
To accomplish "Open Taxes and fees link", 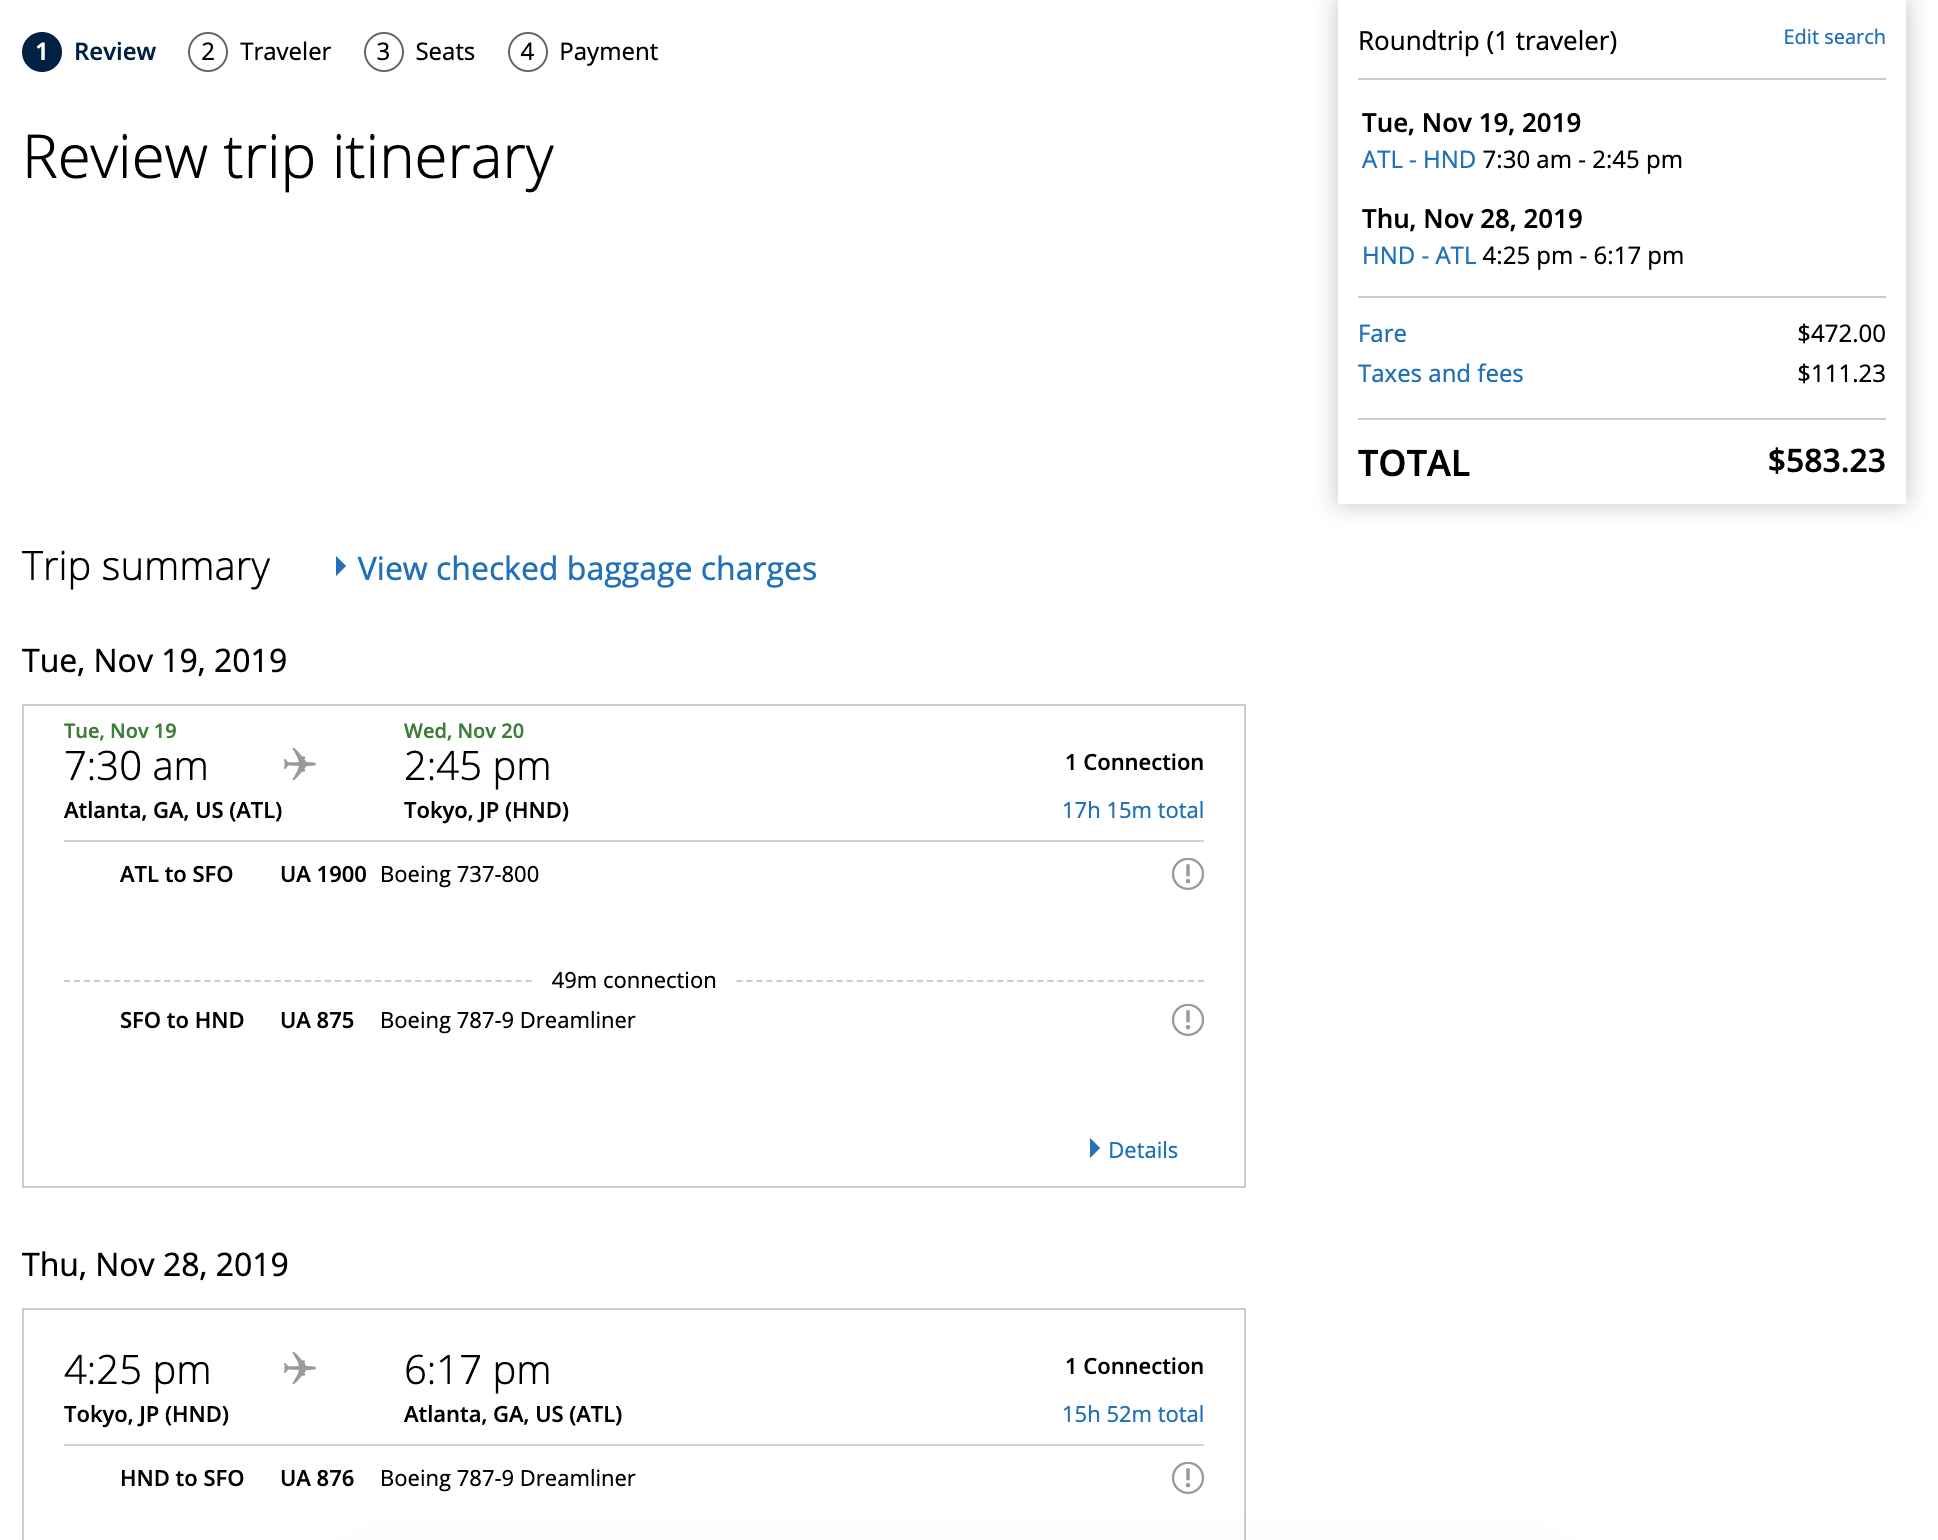I will (x=1440, y=374).
